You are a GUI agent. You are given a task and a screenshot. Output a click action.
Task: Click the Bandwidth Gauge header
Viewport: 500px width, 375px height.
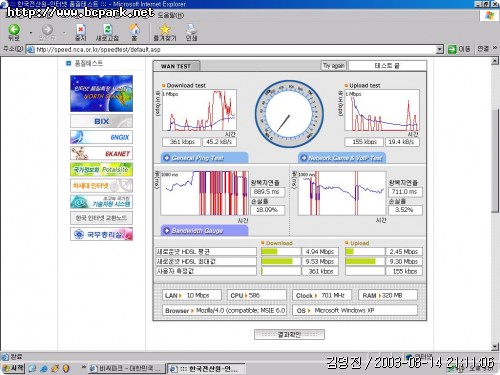(204, 231)
